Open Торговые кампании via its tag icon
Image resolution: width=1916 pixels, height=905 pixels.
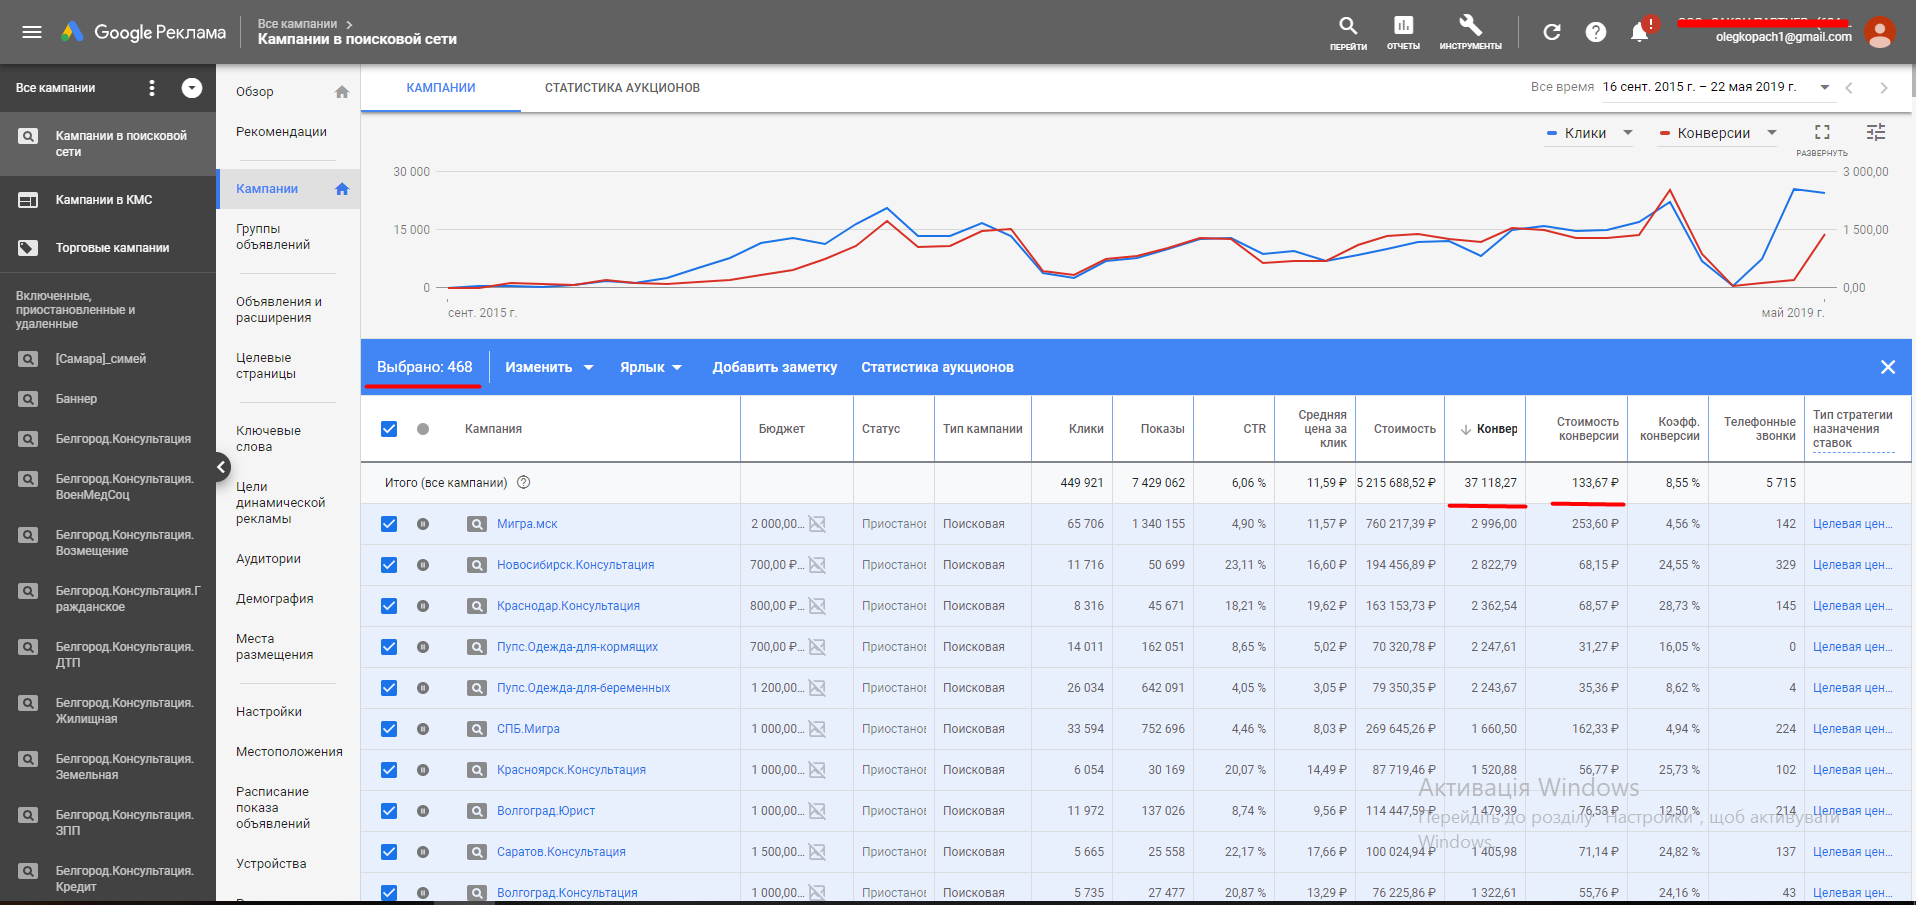[x=28, y=248]
